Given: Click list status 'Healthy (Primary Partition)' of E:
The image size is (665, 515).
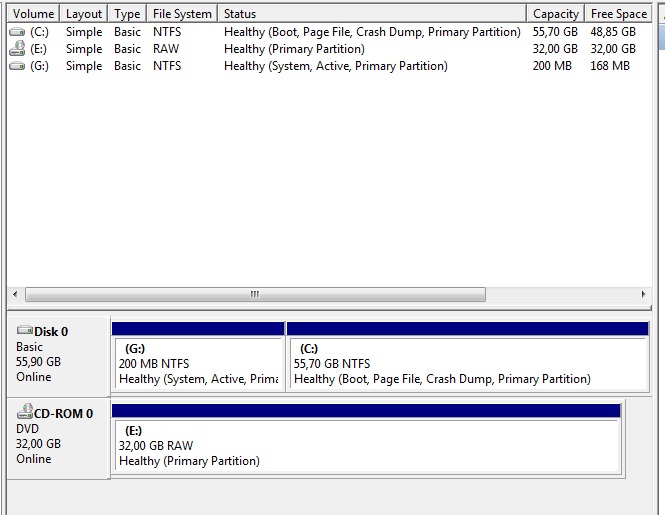Looking at the screenshot, I should coord(294,49).
